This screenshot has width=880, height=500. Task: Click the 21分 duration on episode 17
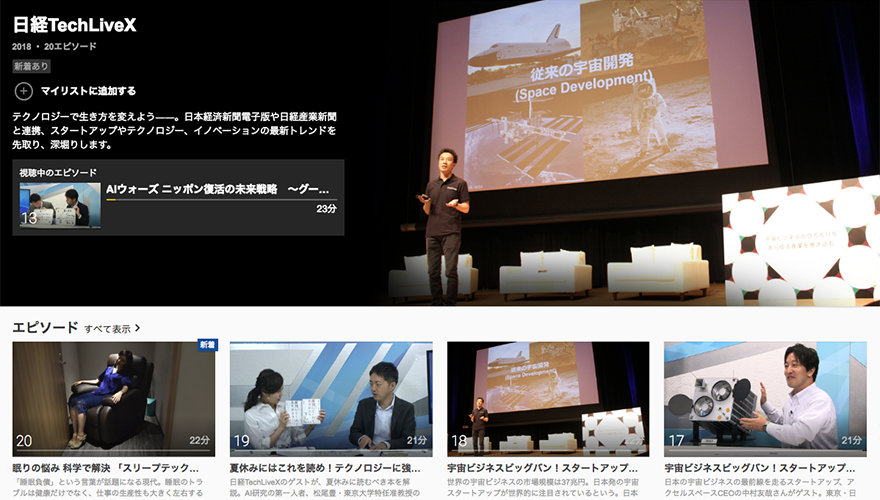851,441
